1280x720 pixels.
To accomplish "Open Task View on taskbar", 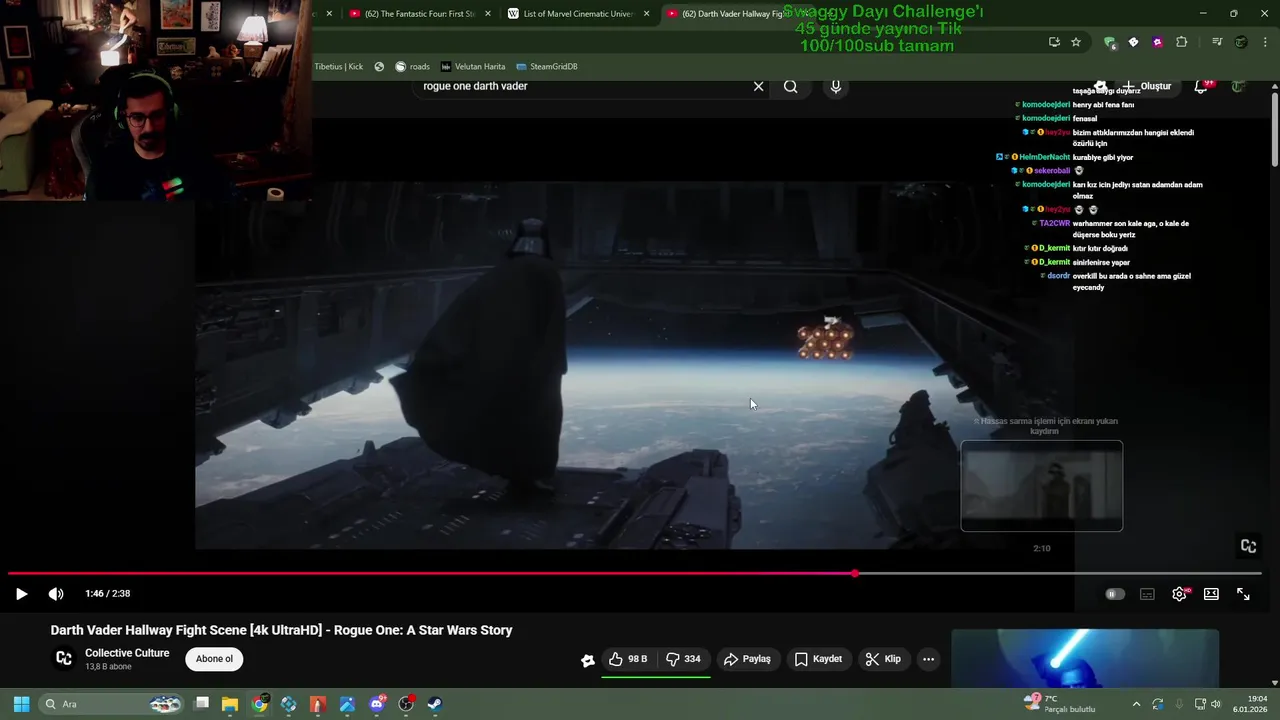I will 201,704.
